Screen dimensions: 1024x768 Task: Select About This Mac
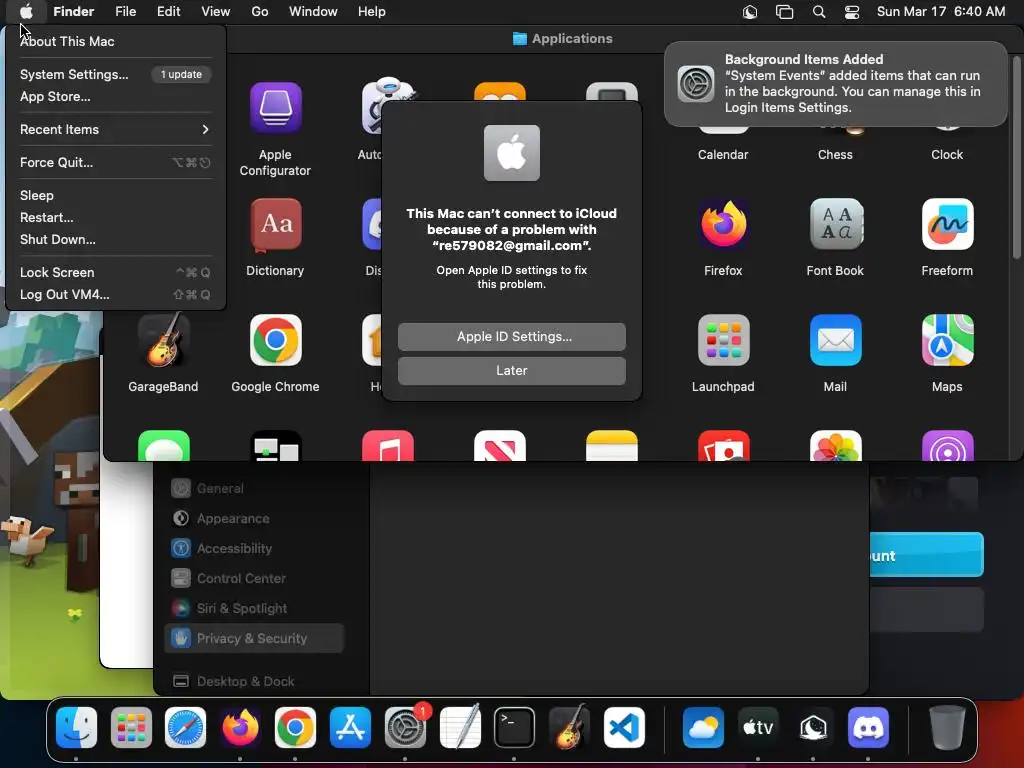(x=115, y=41)
